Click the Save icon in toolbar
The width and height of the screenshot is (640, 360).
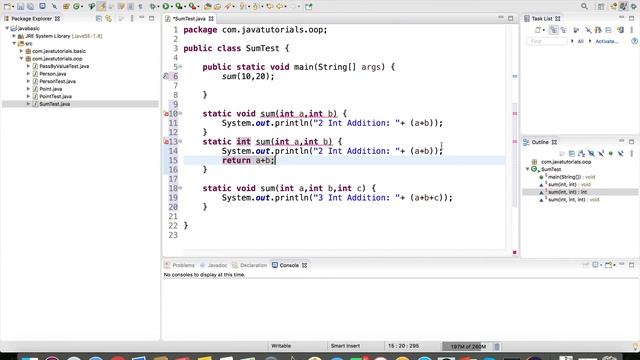(20, 6)
